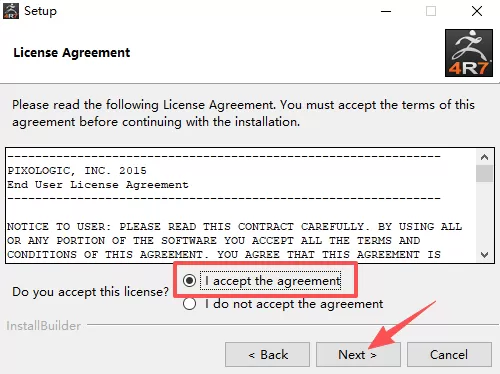
Task: Click the scroll up arrow of license text
Action: point(484,157)
